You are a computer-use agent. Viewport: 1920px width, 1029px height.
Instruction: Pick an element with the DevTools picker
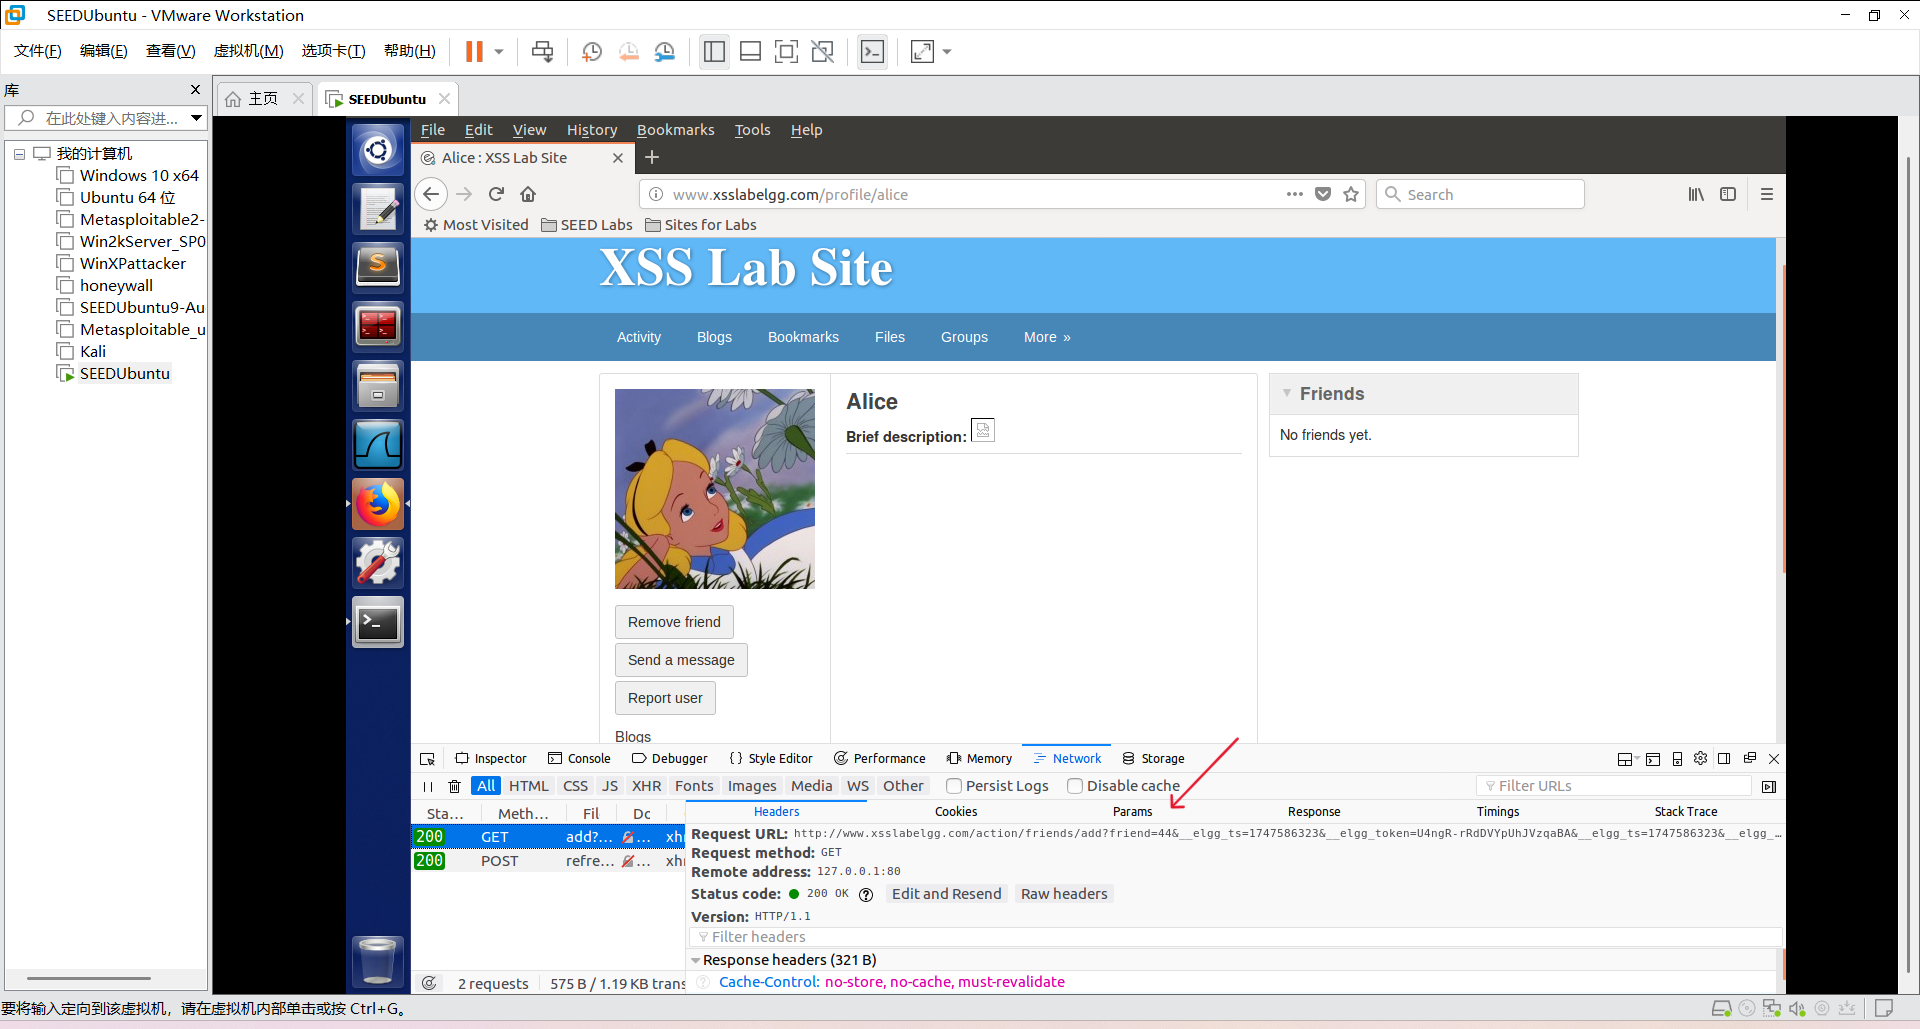click(427, 759)
